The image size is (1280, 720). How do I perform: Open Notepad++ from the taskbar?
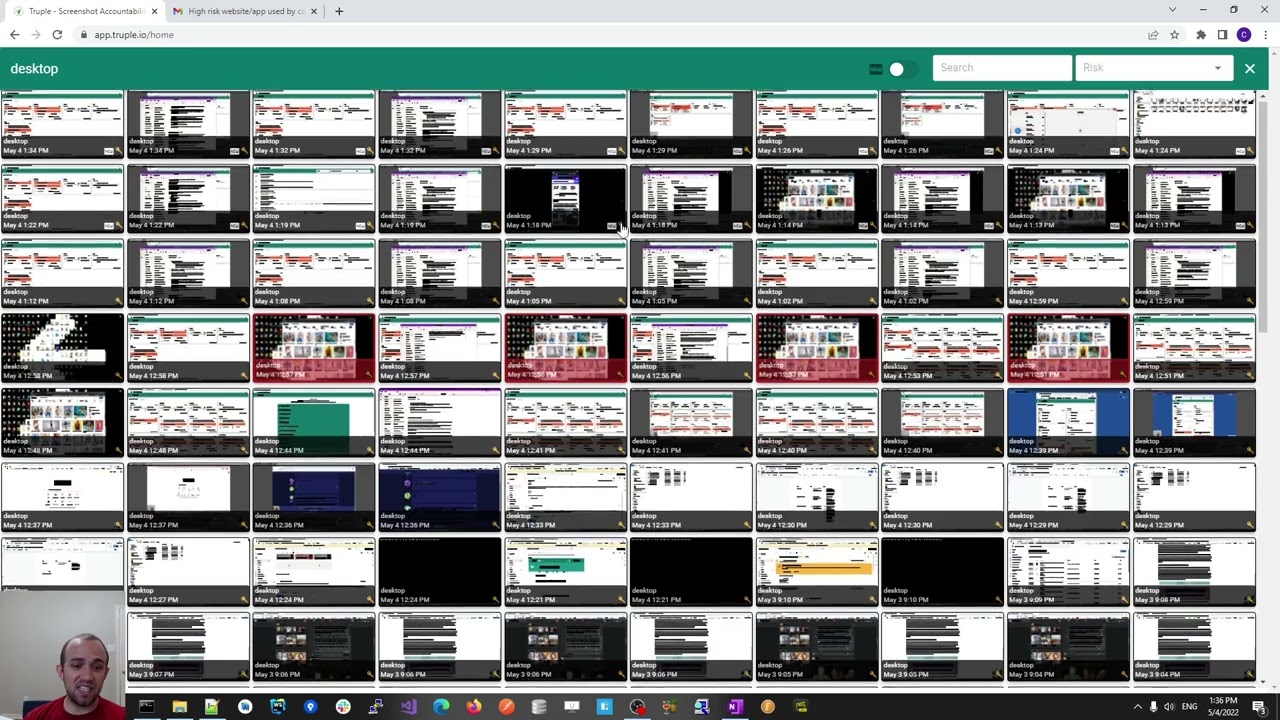(212, 707)
